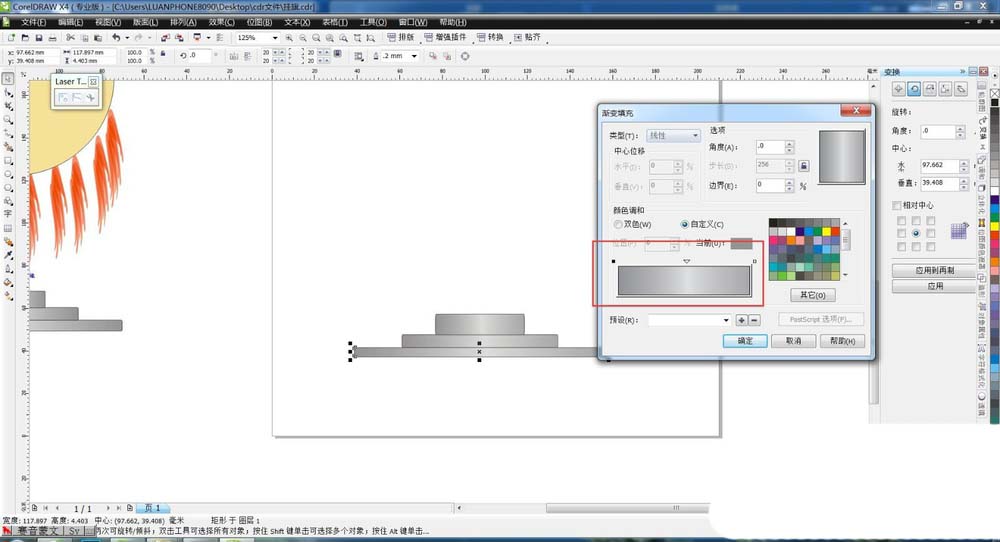Image resolution: width=1000 pixels, height=542 pixels.
Task: Pick the yellow swatch in the dialog palette
Action: click(x=826, y=231)
